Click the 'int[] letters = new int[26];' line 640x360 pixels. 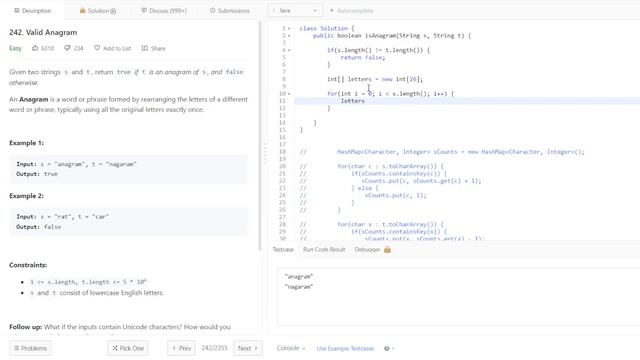(x=375, y=79)
